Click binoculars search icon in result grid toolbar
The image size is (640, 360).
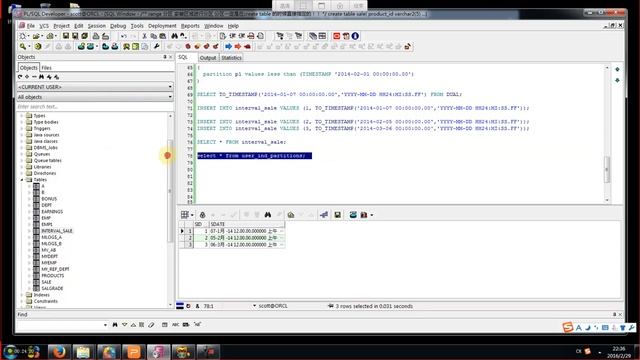268,215
